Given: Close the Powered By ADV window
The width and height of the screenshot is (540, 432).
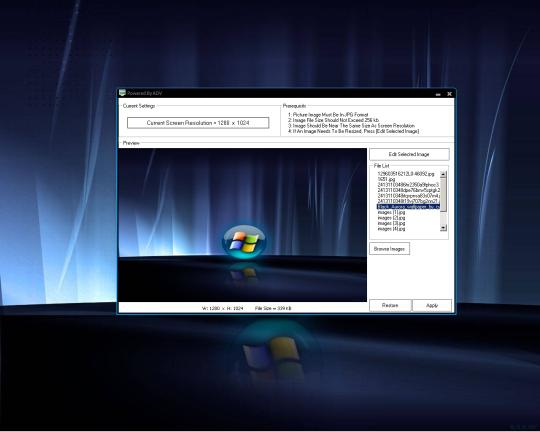Looking at the screenshot, I should [x=449, y=94].
